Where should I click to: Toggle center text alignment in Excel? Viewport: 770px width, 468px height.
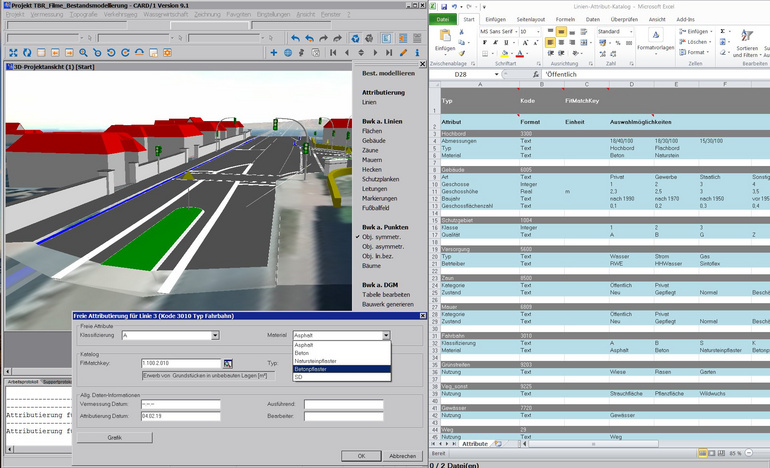click(x=561, y=44)
